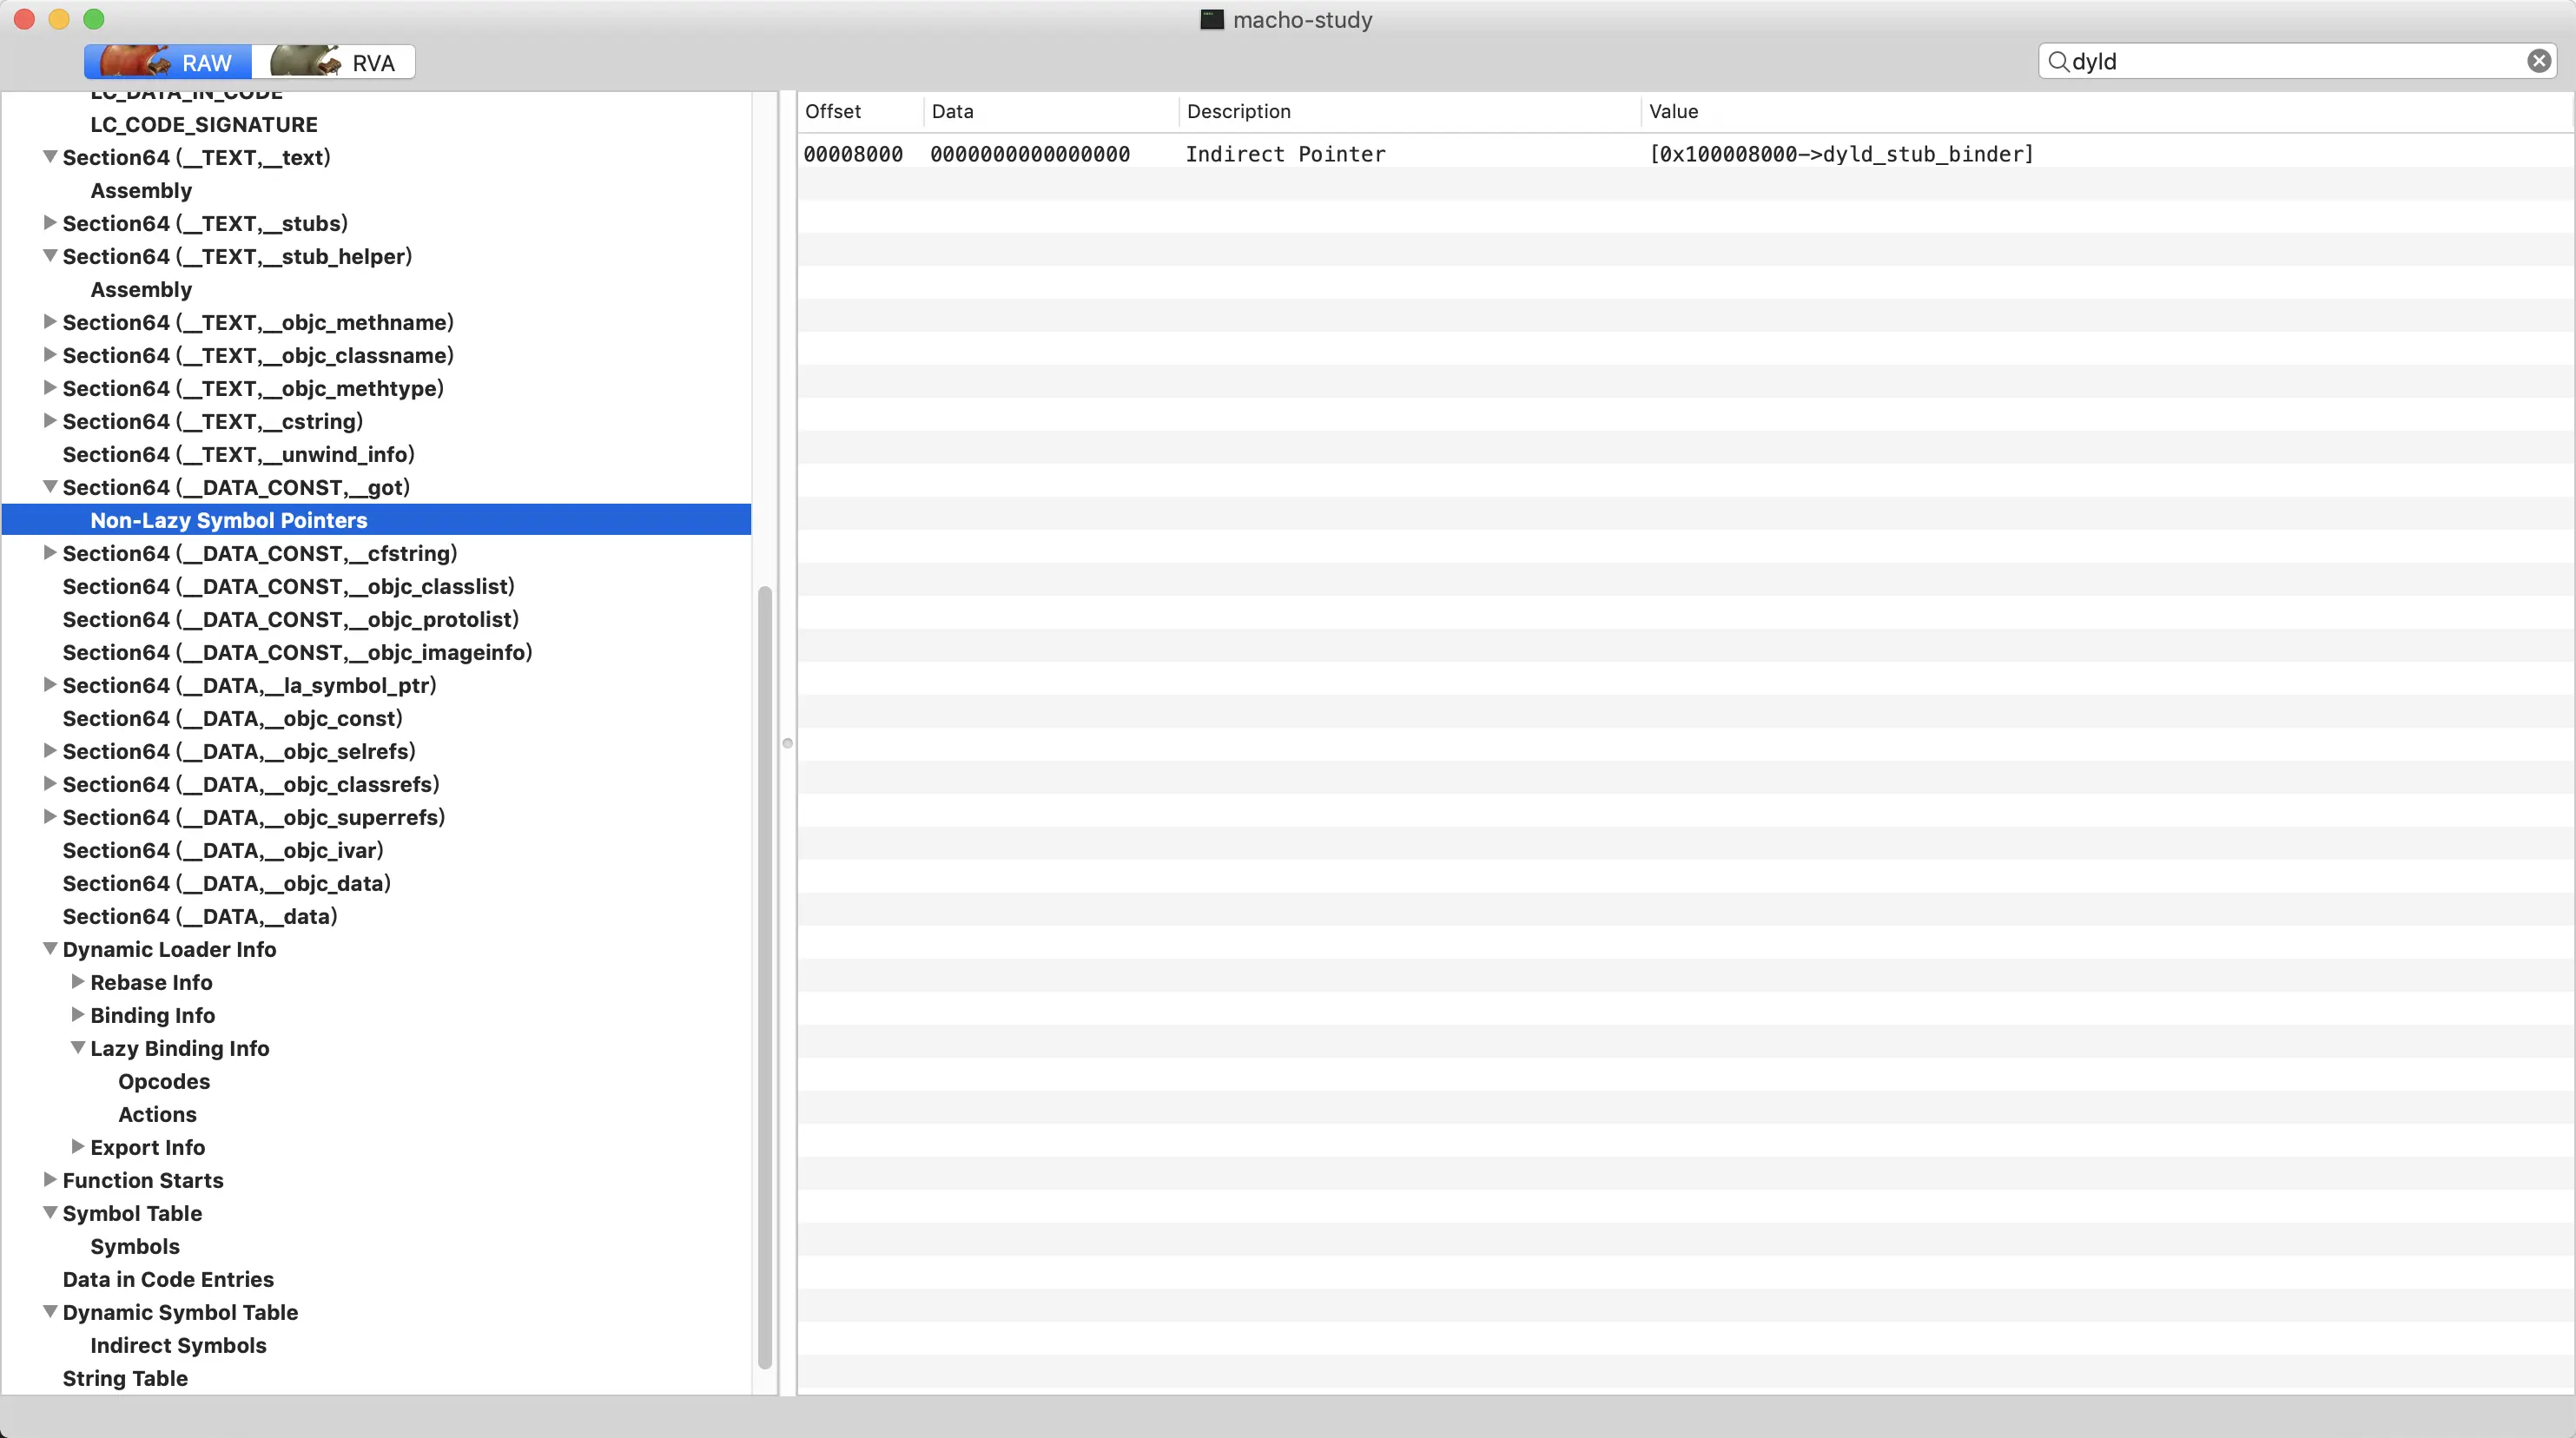
Task: Open the String Table item
Action: coord(125,1378)
